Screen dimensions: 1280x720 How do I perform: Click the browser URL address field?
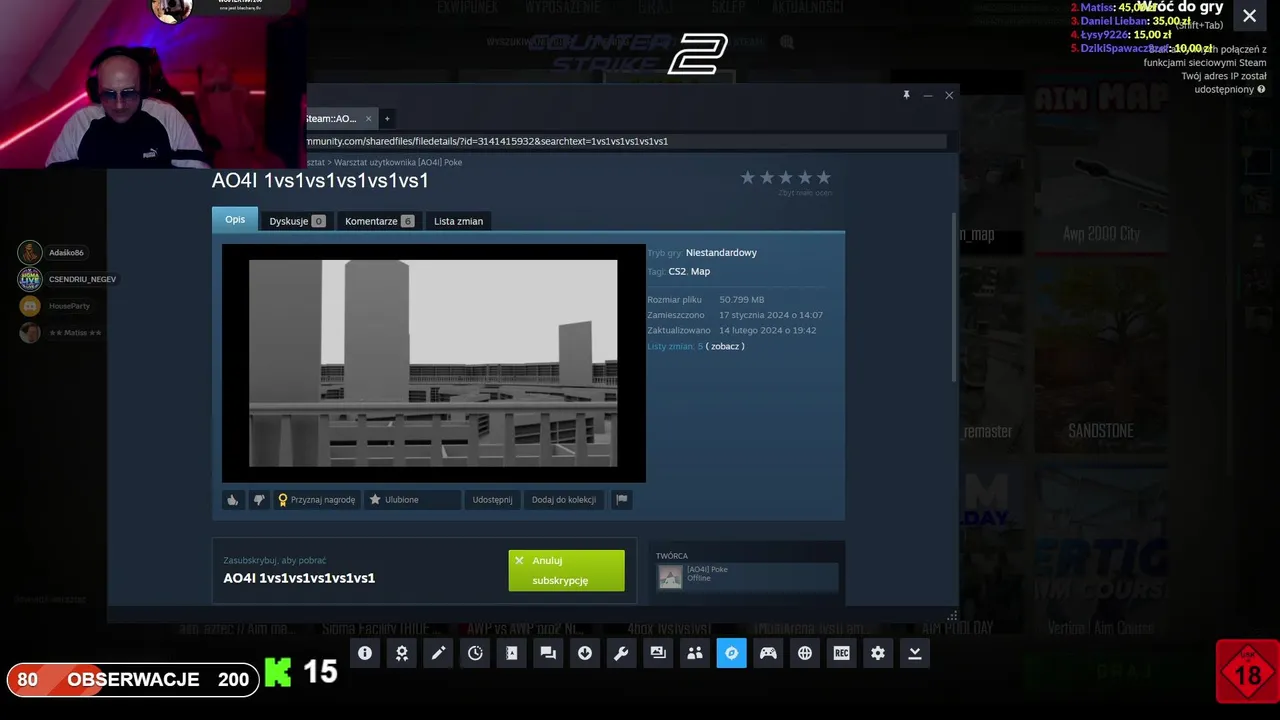coord(625,141)
